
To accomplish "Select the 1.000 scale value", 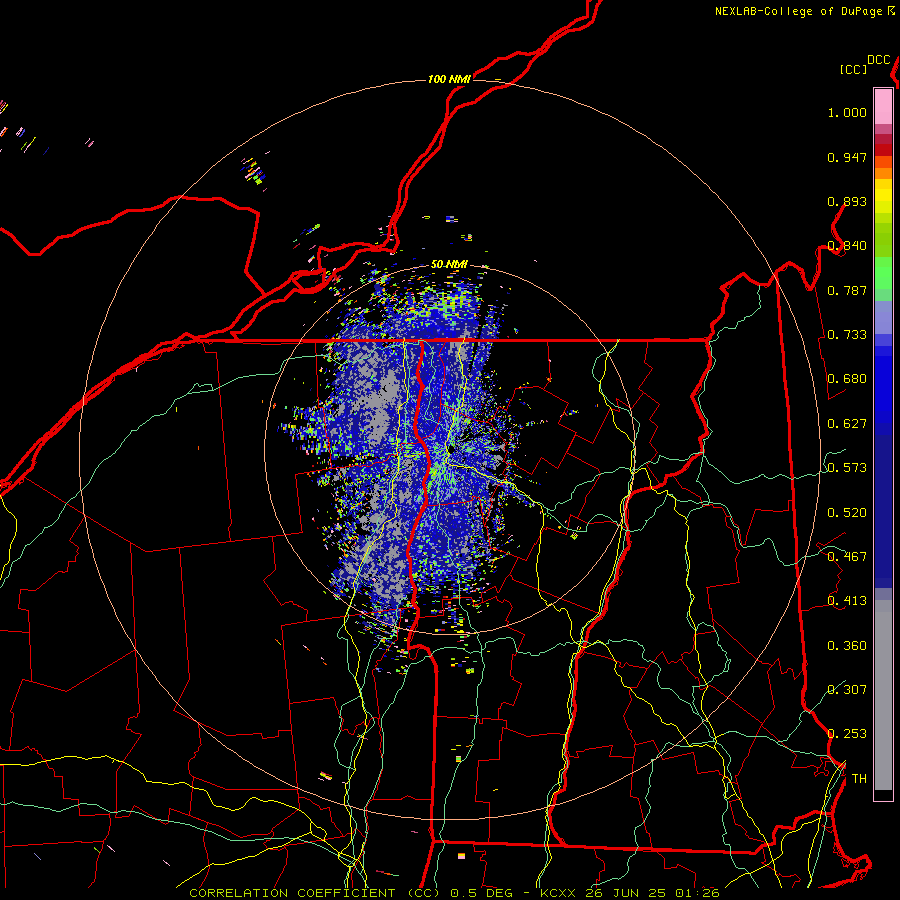I will tap(847, 112).
